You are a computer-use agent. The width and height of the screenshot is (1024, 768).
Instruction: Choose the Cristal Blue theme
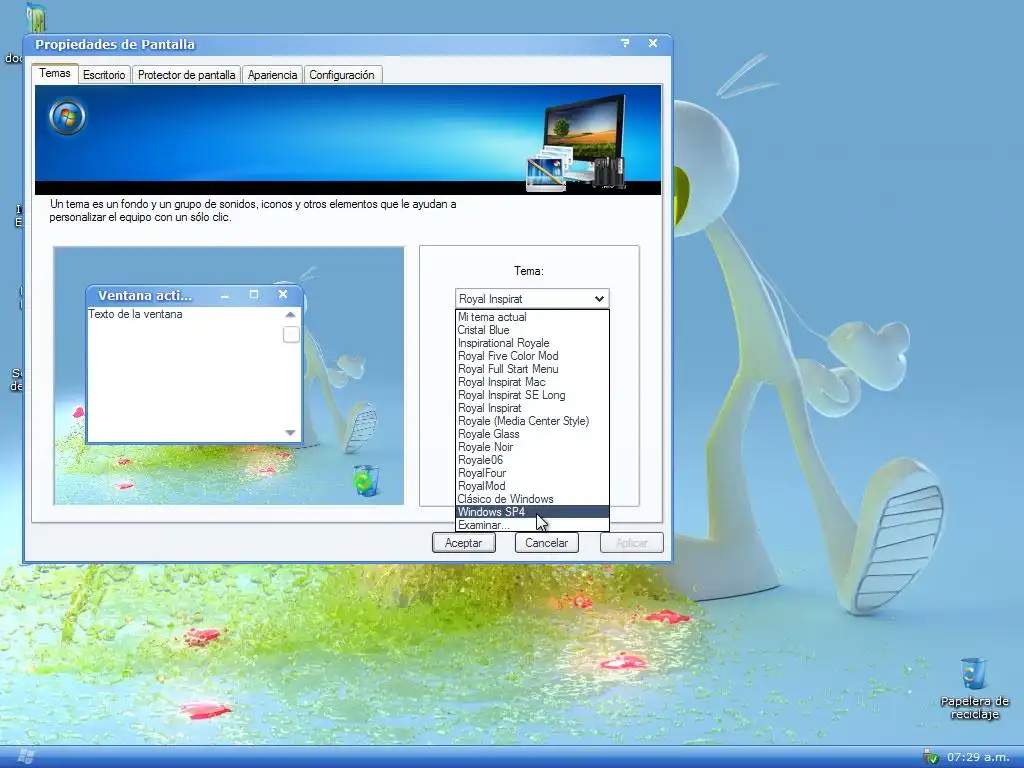click(532, 330)
